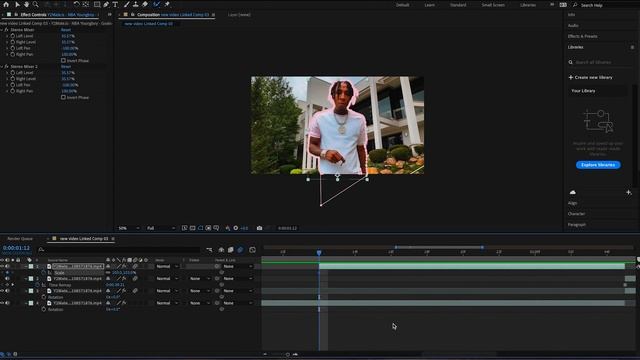Select the Zoom magnifier tool
This screenshot has width=640, height=360.
point(36,4)
